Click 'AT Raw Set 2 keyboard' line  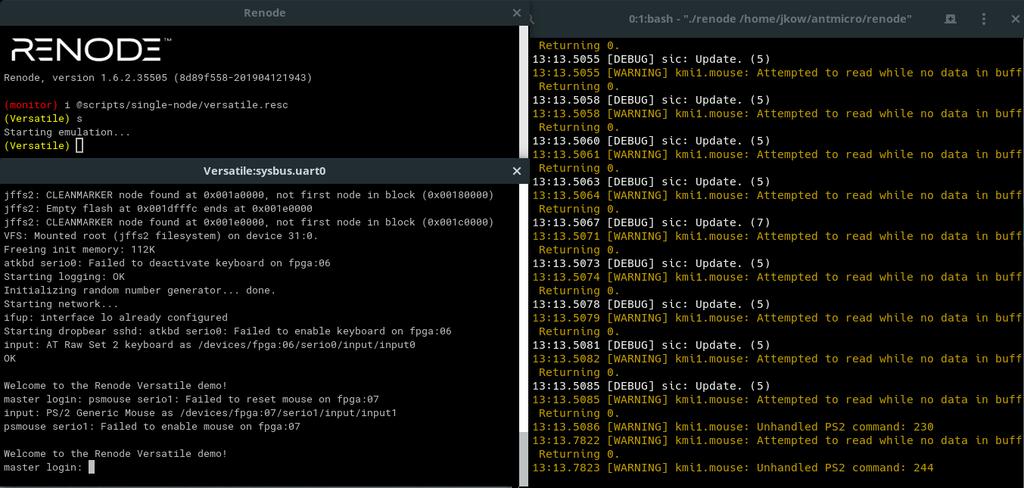pos(210,344)
